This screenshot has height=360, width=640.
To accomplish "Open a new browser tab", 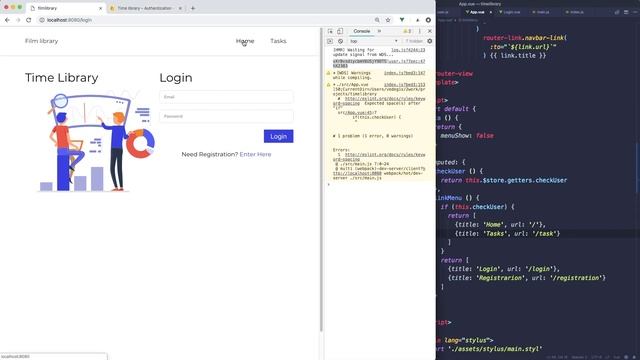I will [x=193, y=8].
